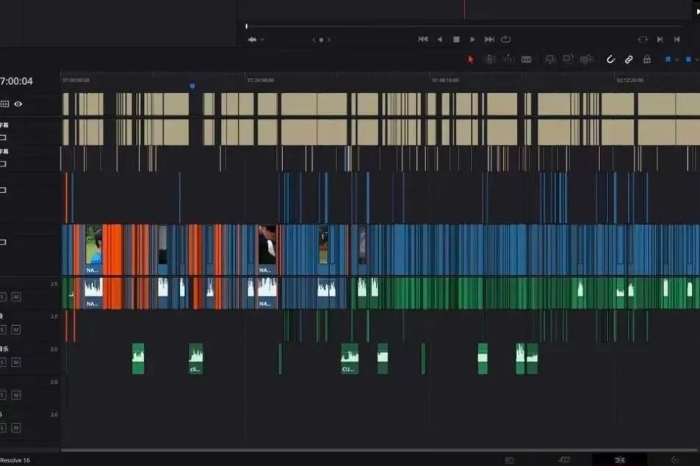Jump to first frame transport button

[x=423, y=39]
